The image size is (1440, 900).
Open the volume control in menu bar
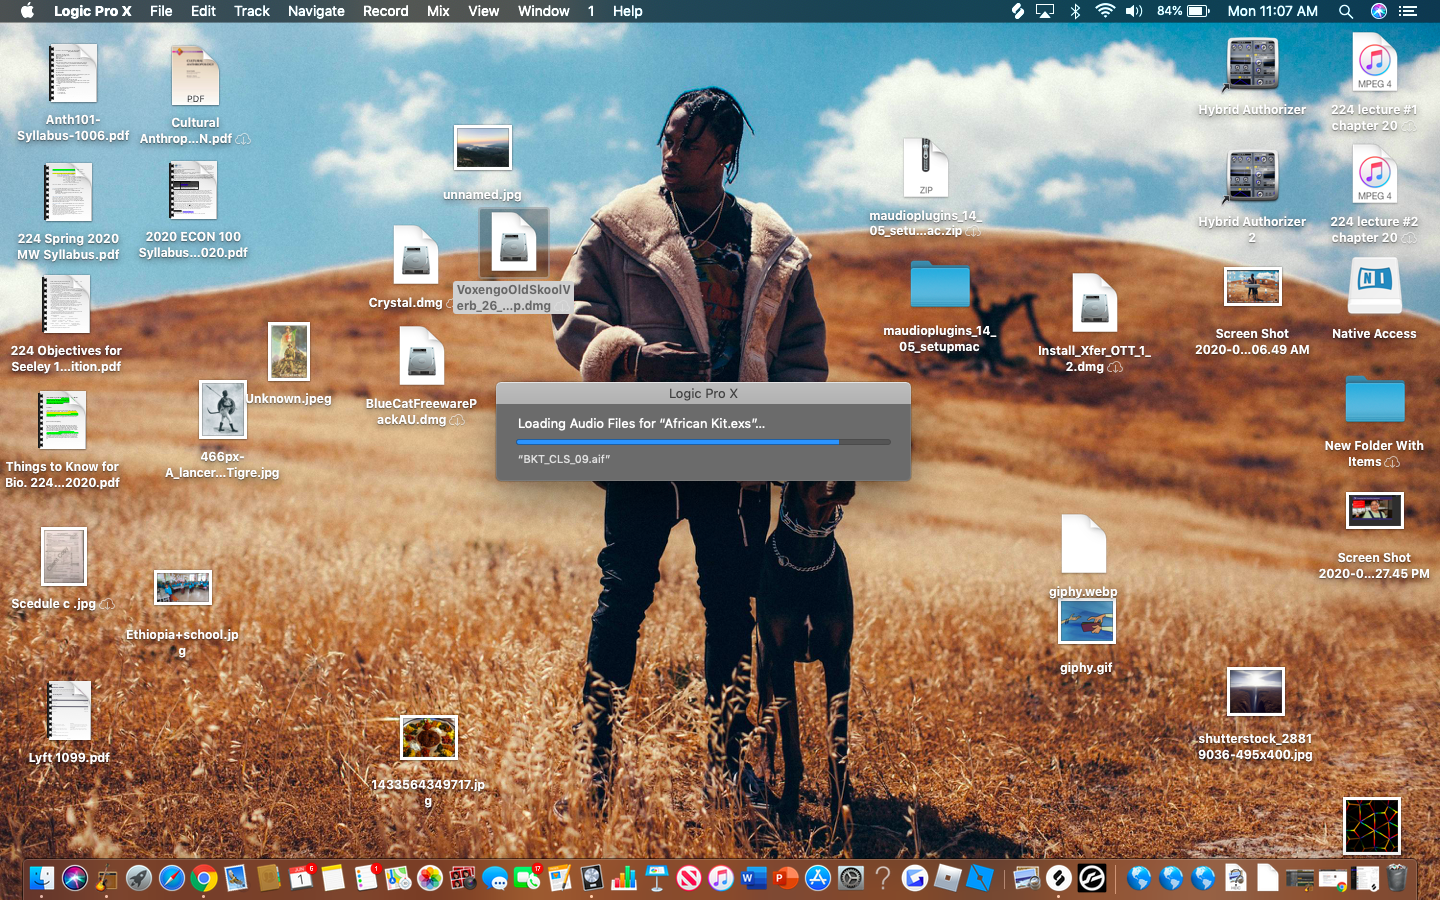click(x=1134, y=11)
